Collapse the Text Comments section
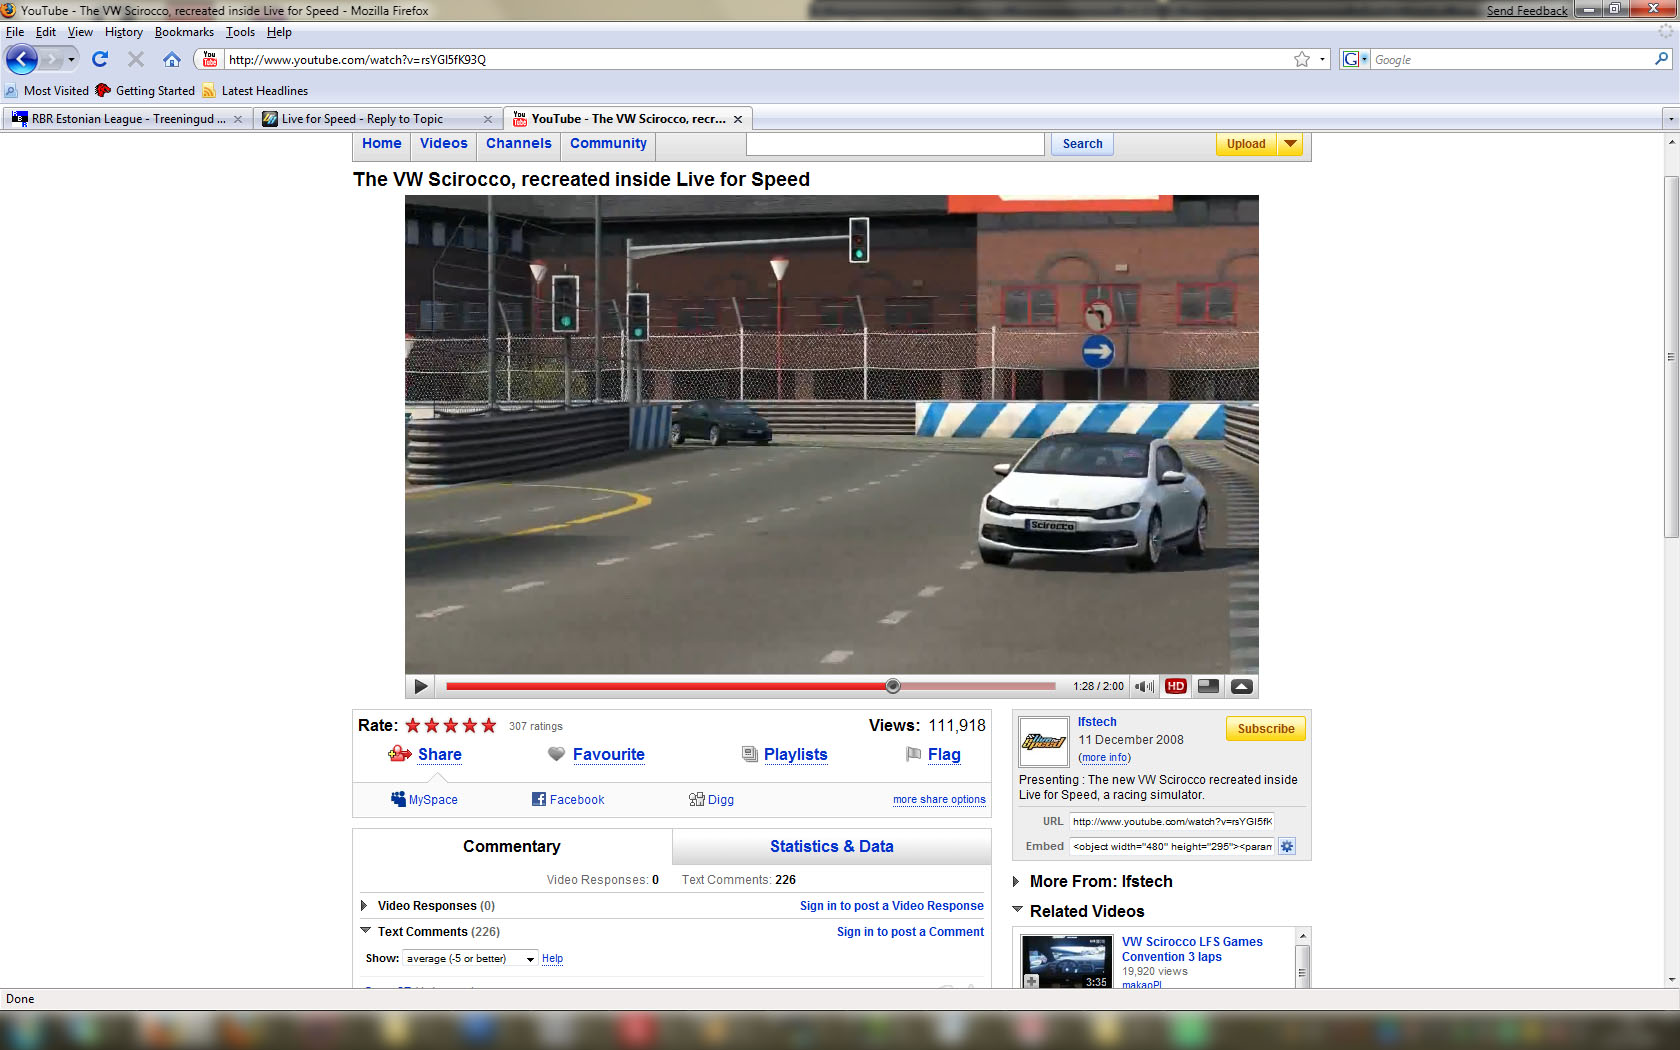Image resolution: width=1680 pixels, height=1050 pixels. tap(365, 931)
